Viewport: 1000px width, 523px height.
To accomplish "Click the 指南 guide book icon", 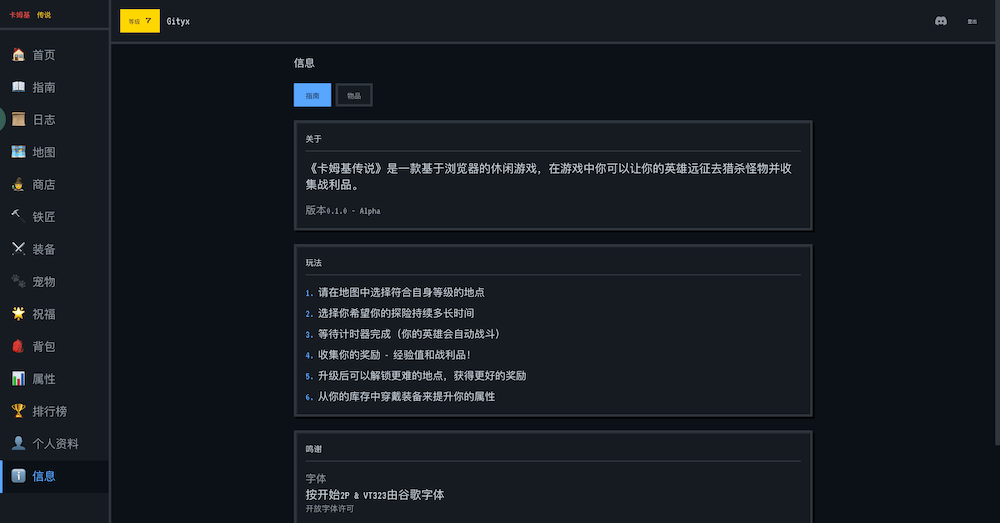I will point(18,88).
